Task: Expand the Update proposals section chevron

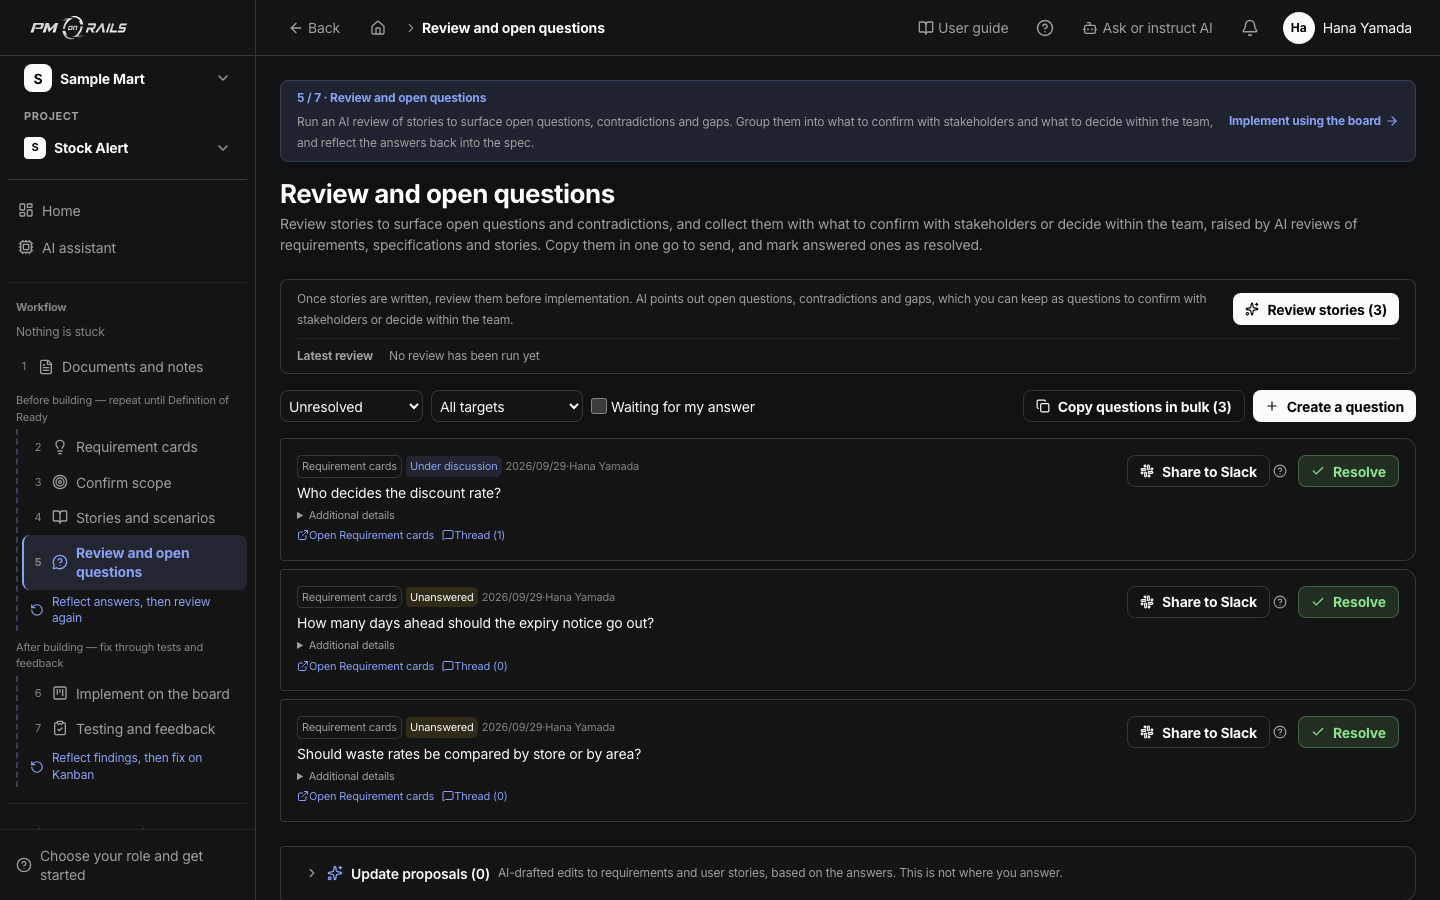Action: click(x=311, y=873)
